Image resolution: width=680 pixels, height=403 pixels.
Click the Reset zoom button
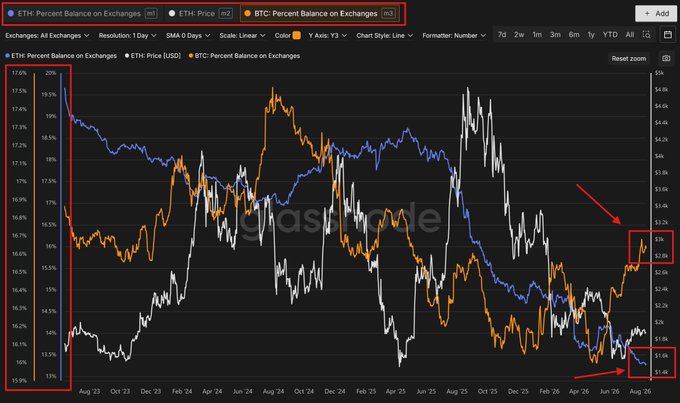pyautogui.click(x=628, y=58)
